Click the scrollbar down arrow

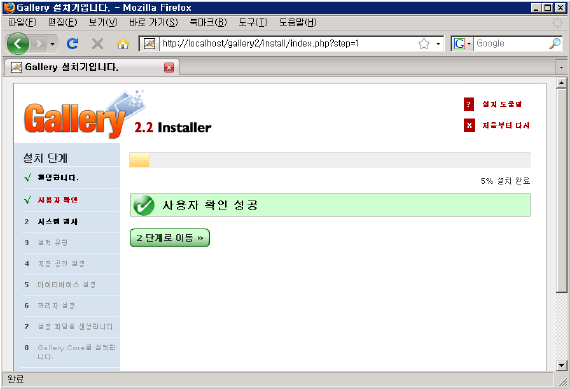562,365
